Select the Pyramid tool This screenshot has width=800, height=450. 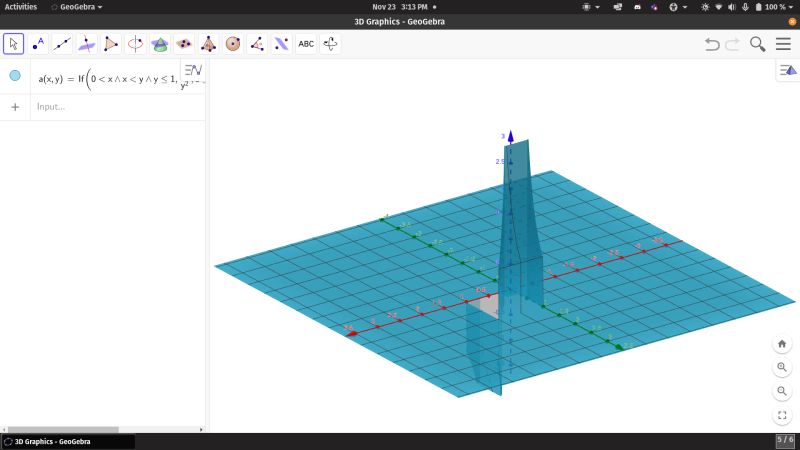click(208, 44)
